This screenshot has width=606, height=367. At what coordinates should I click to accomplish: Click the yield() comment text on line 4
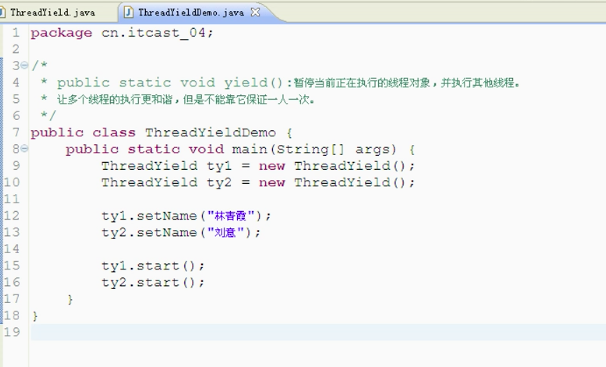click(x=288, y=83)
